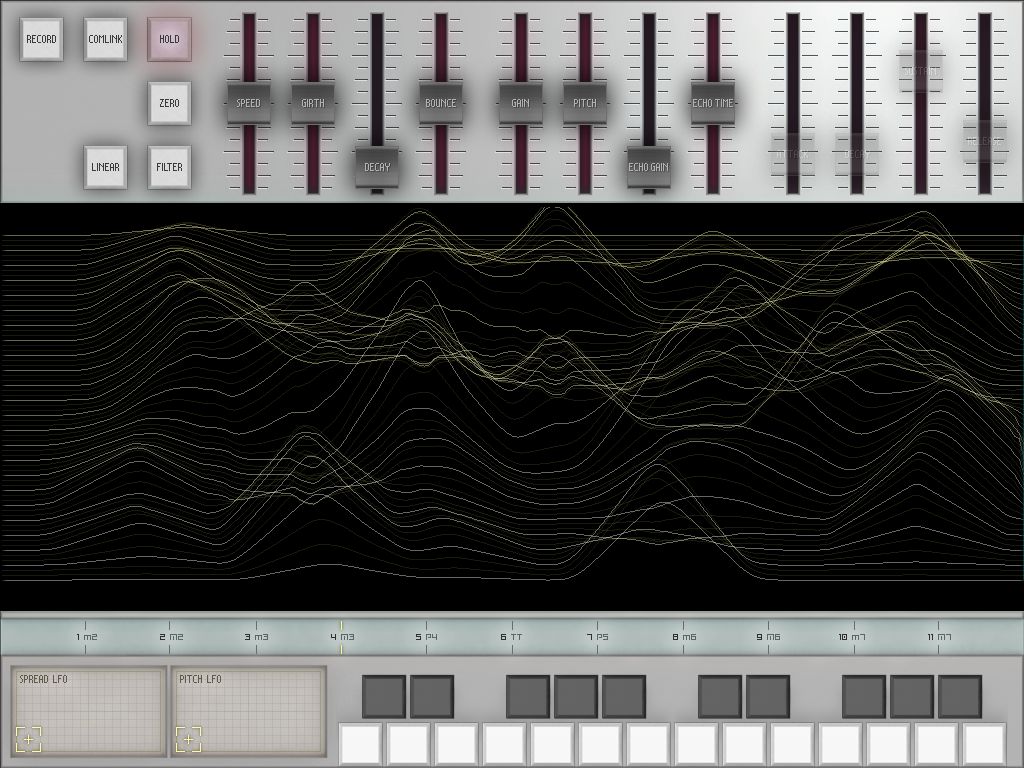Select the BOUNCE fader knob
The height and width of the screenshot is (768, 1024).
coord(440,103)
